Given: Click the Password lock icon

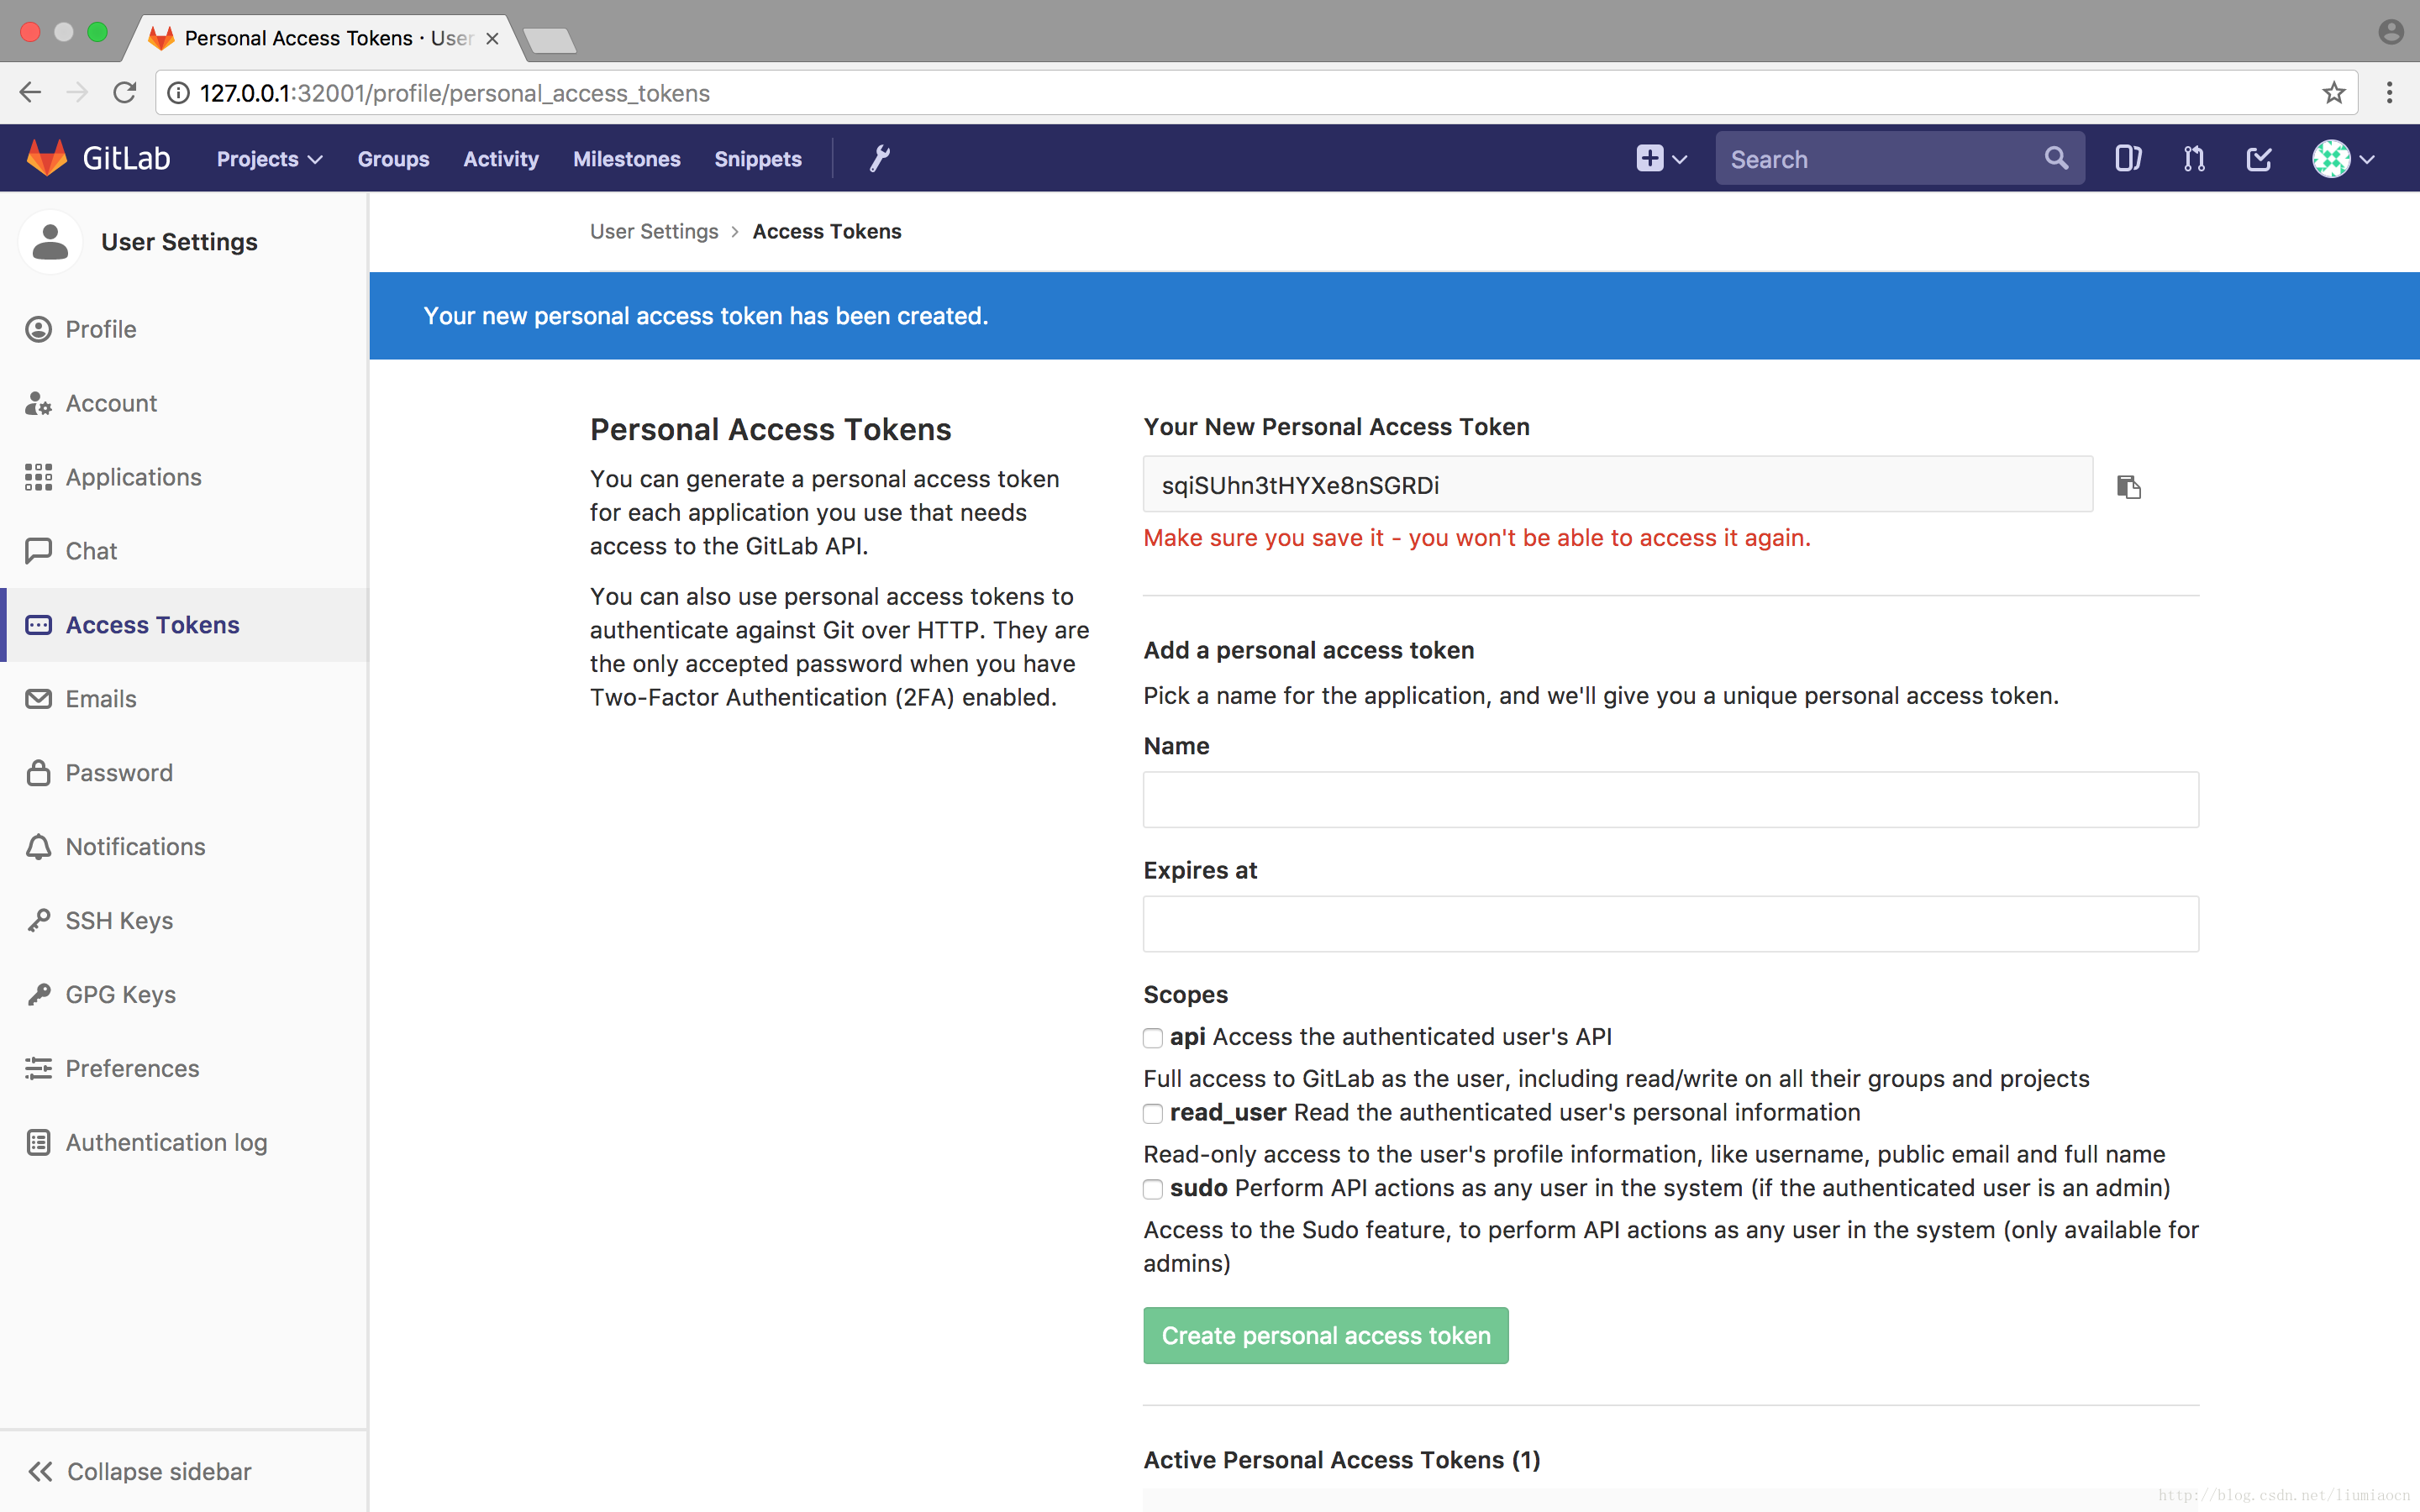Looking at the screenshot, I should click(x=38, y=773).
